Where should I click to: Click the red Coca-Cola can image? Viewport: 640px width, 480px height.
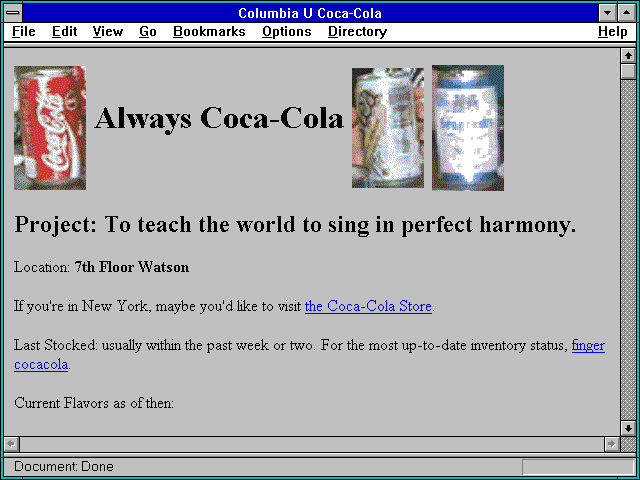click(x=50, y=128)
